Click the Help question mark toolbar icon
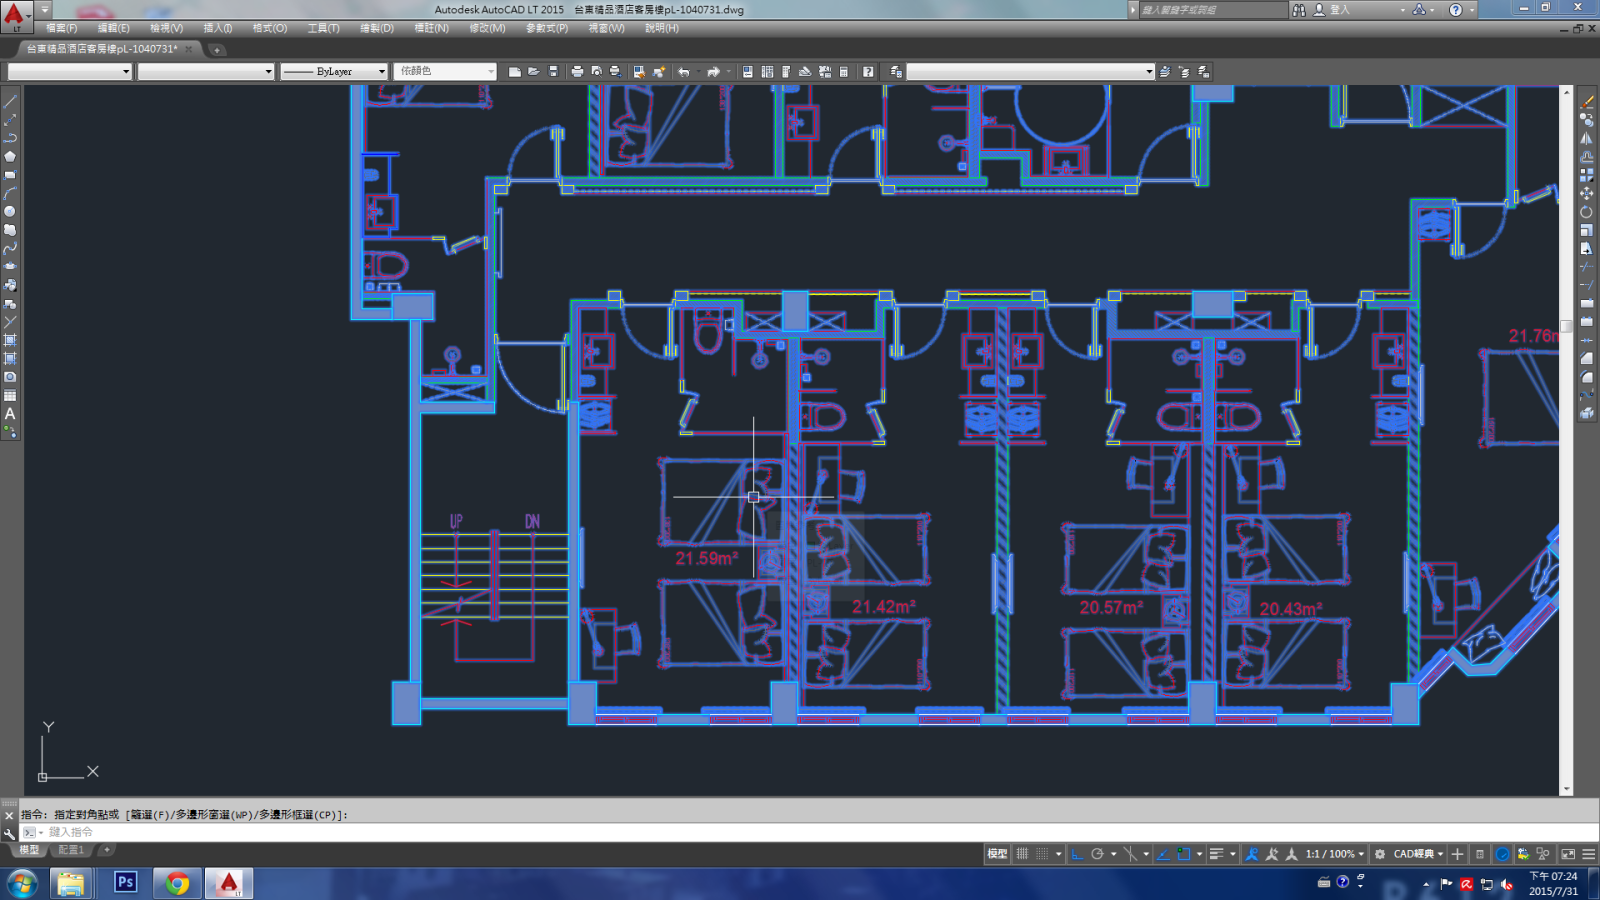Image resolution: width=1600 pixels, height=900 pixels. point(868,72)
